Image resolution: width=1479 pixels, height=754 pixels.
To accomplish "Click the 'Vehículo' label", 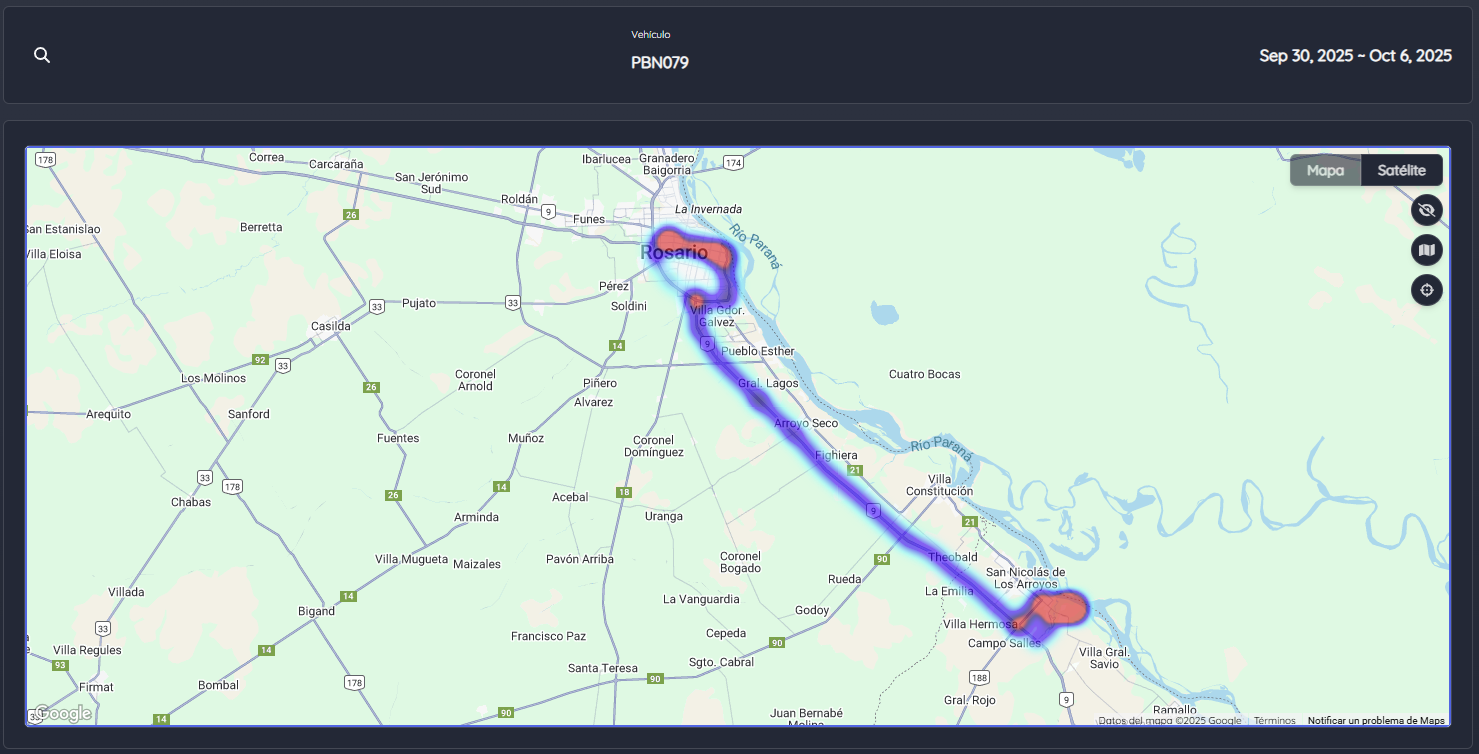I will (x=651, y=34).
